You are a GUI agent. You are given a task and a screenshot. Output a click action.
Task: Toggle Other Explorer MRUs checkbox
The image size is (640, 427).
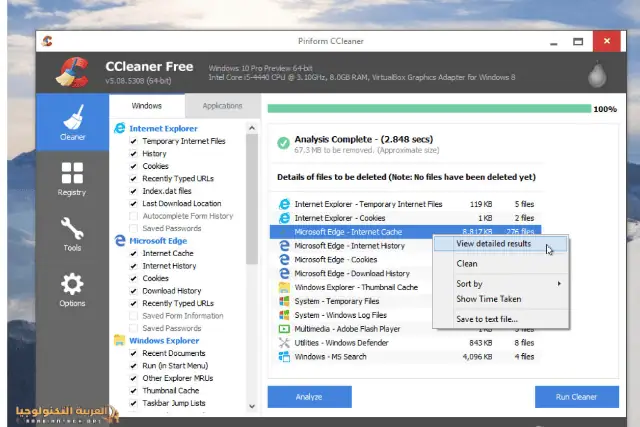click(x=133, y=378)
